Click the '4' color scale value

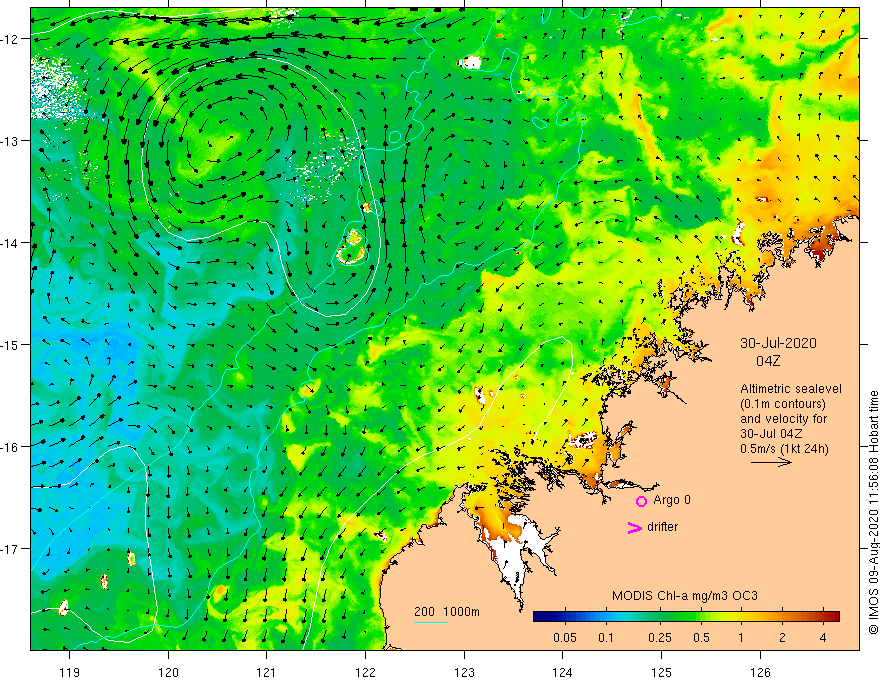coord(823,638)
